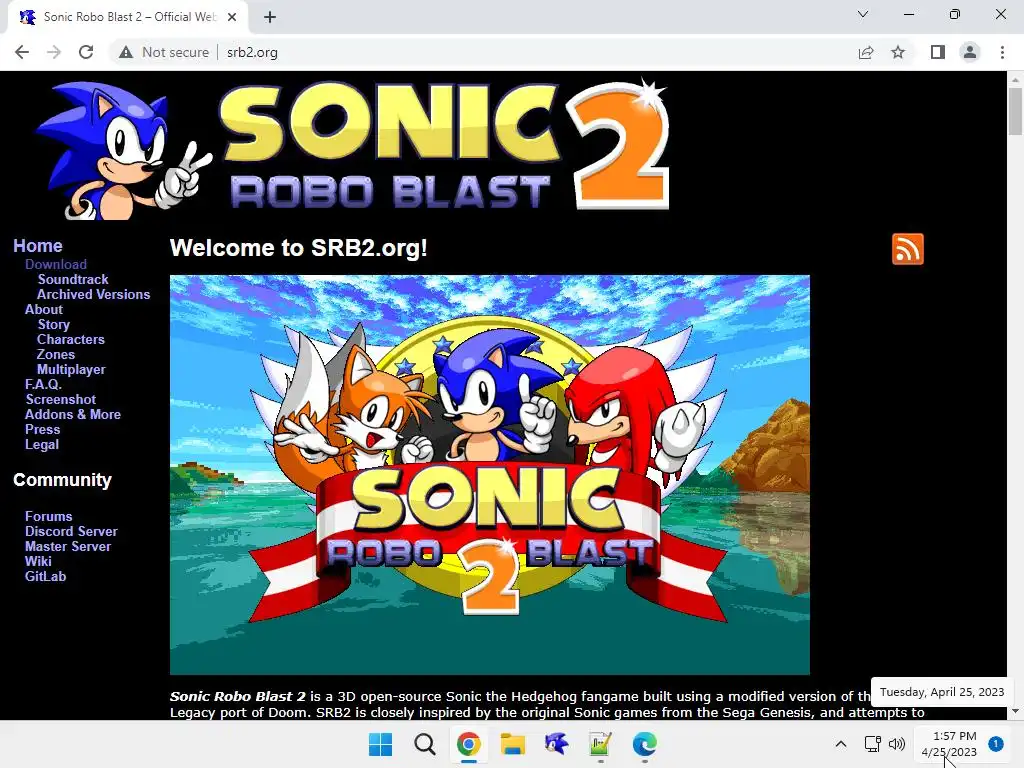1024x768 pixels.
Task: Open the Chrome profile avatar
Action: pos(970,52)
